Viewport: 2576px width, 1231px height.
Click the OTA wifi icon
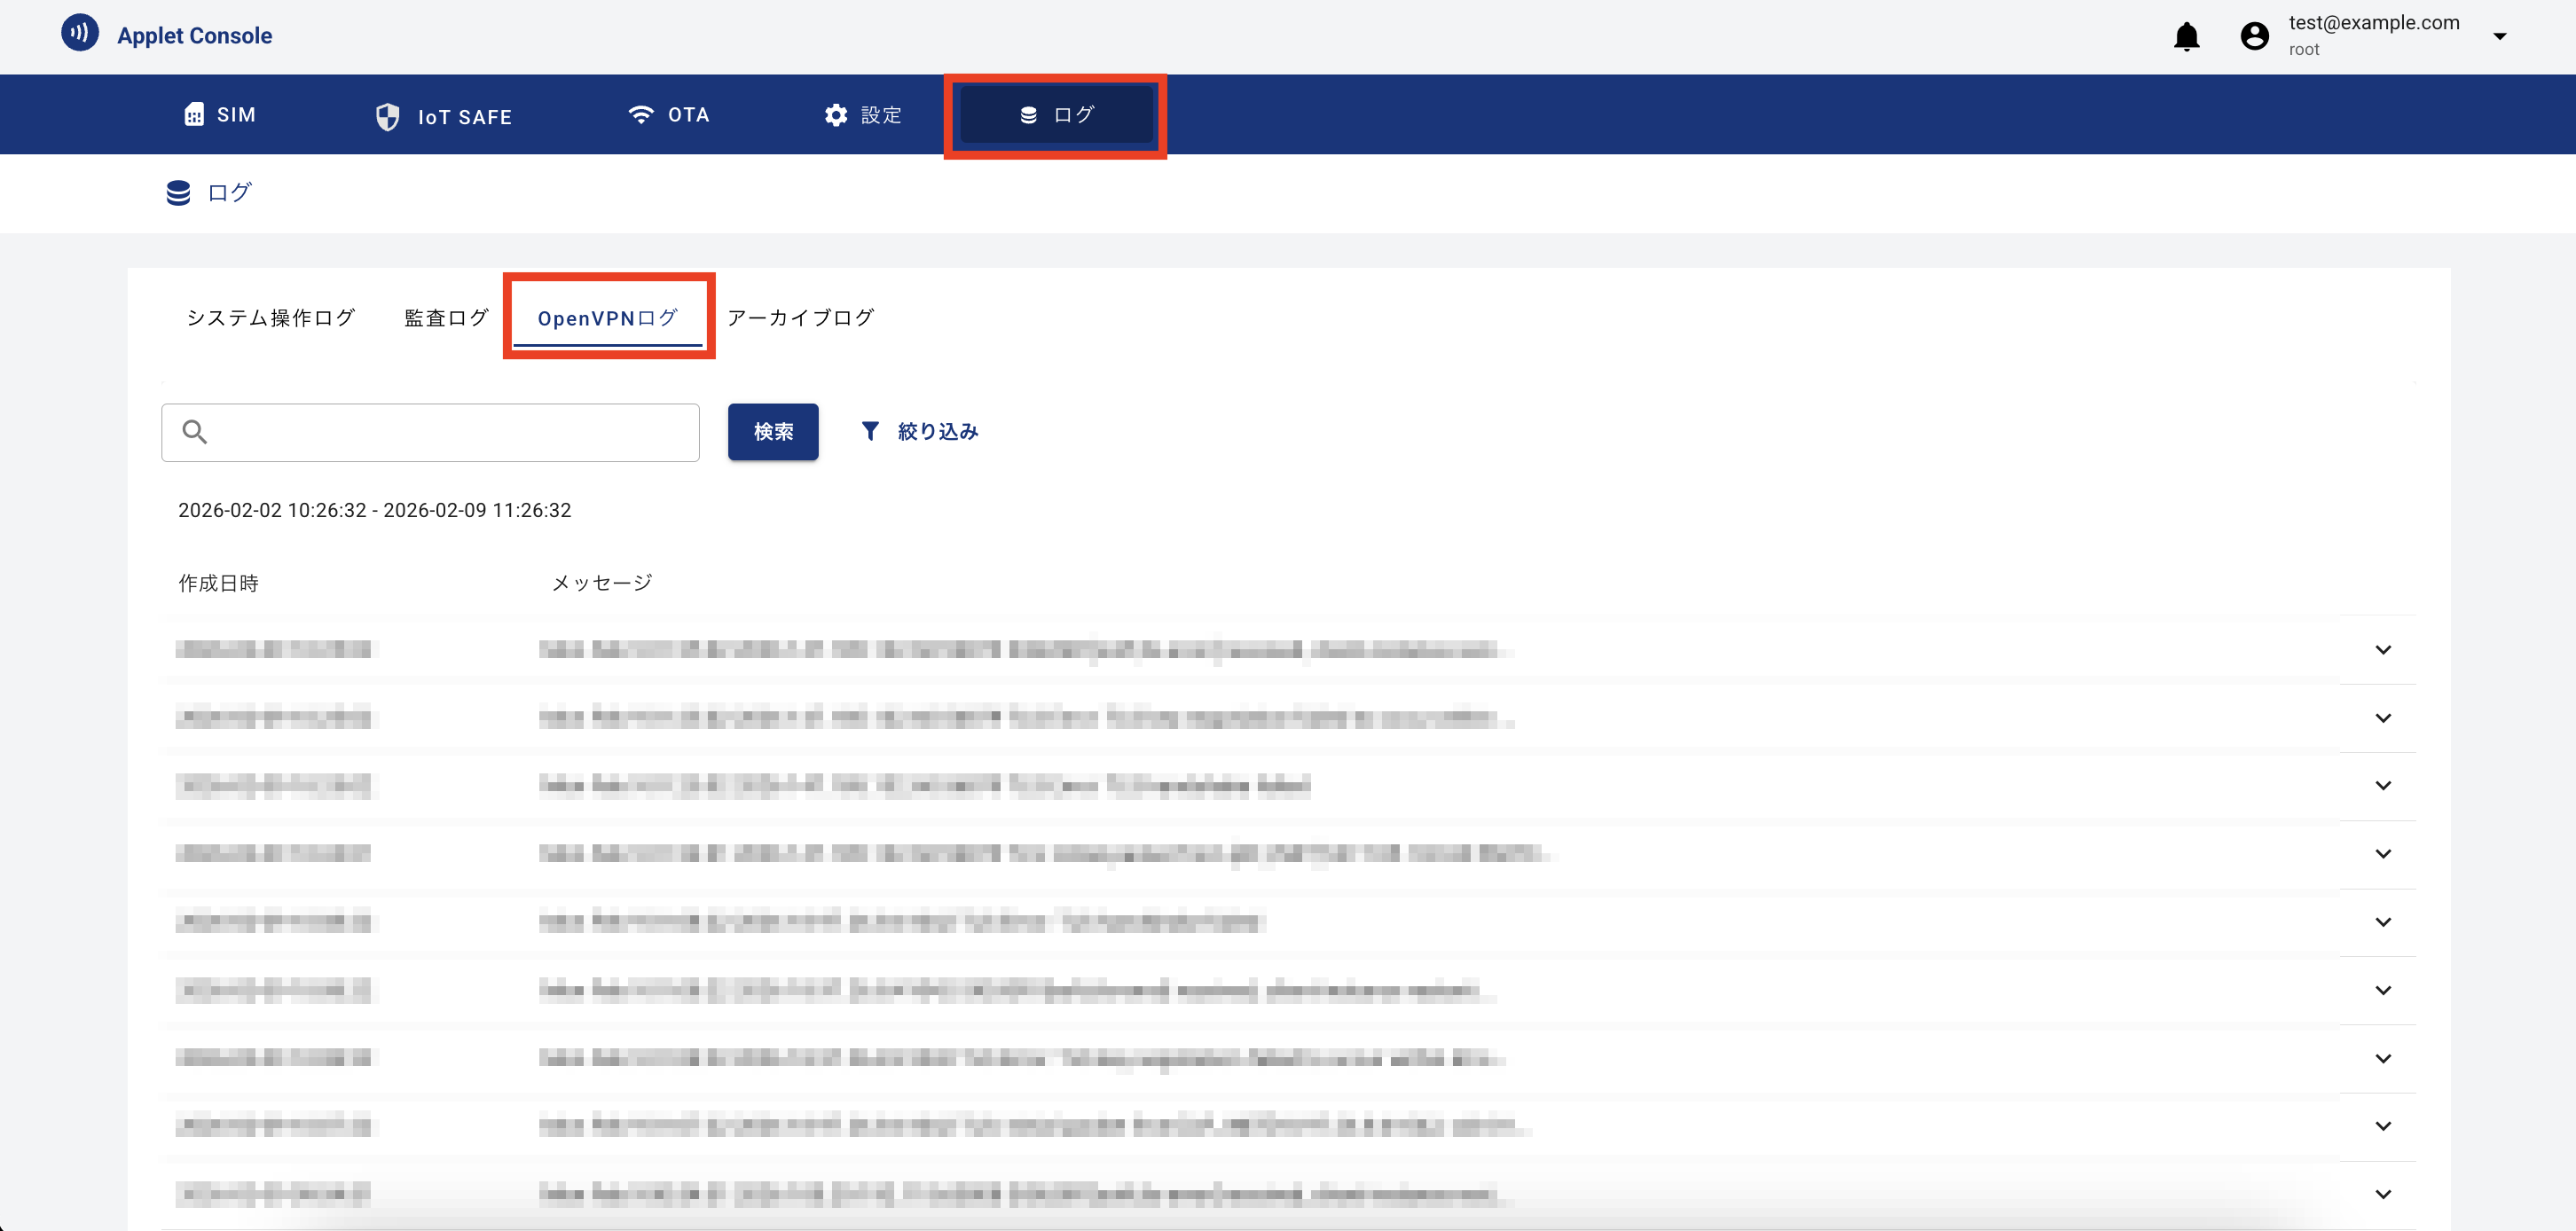[640, 115]
